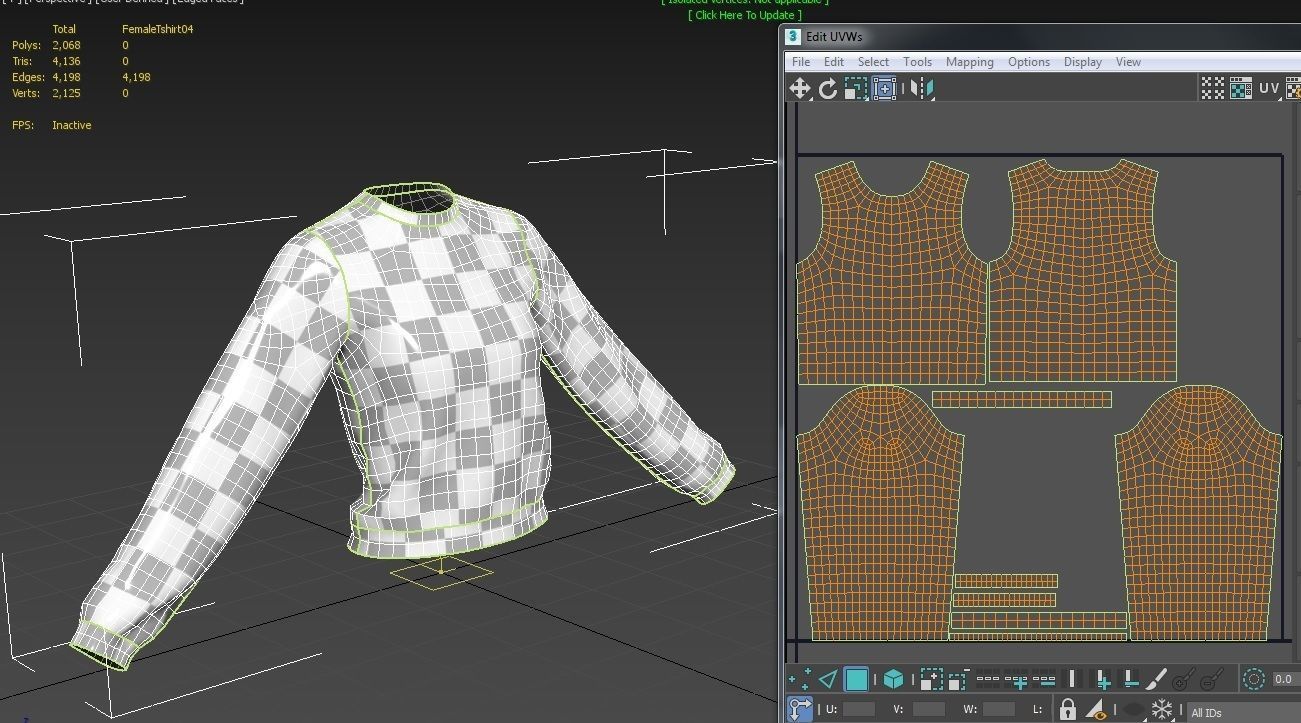The width and height of the screenshot is (1301, 723).
Task: Click the 'Polys:' label in the viewport statistics
Action: (26, 45)
